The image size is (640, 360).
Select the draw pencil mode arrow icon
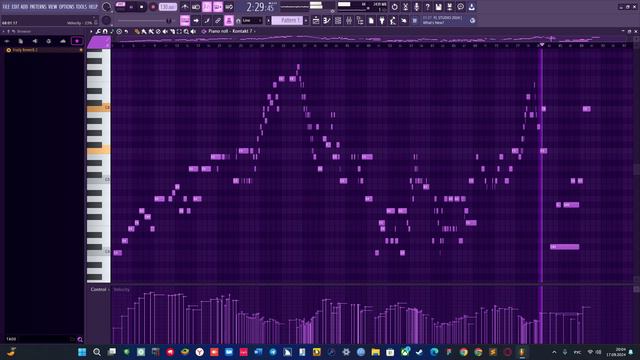[196, 20]
